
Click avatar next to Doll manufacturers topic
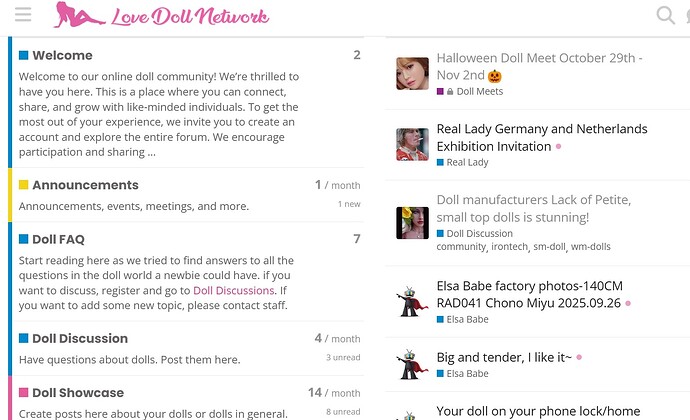[413, 222]
